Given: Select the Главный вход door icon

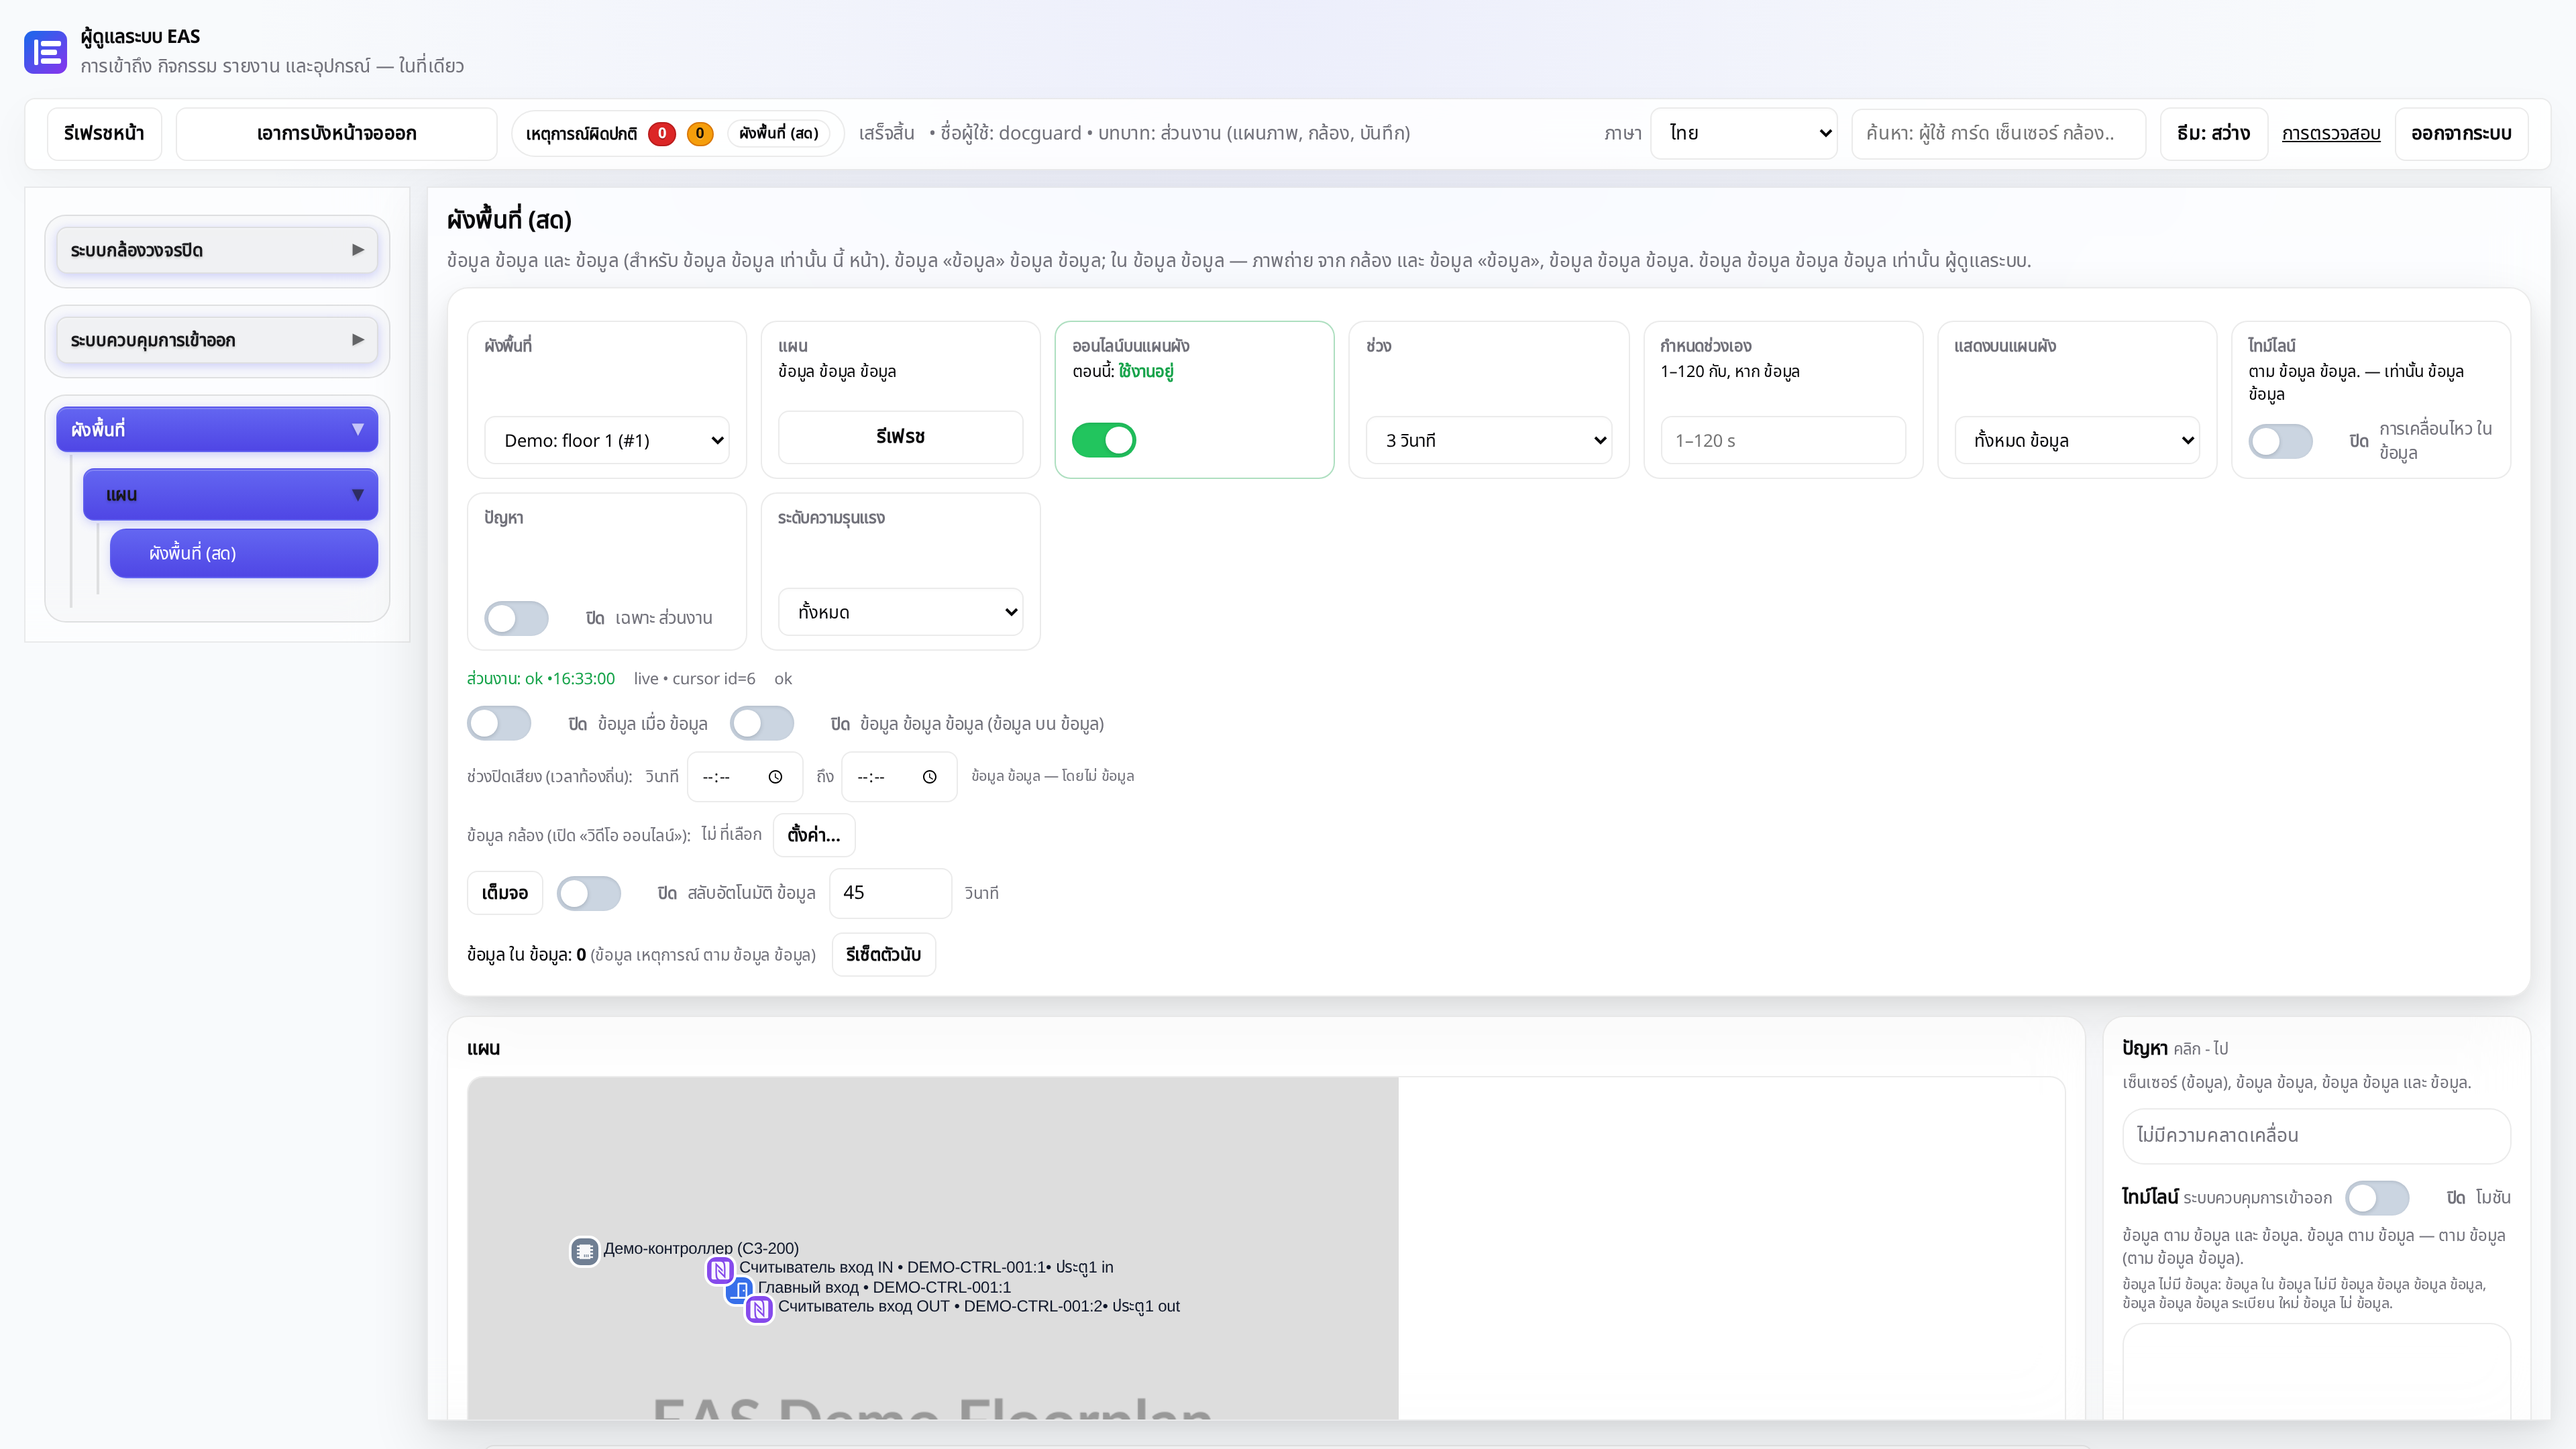Looking at the screenshot, I should pos(739,1290).
